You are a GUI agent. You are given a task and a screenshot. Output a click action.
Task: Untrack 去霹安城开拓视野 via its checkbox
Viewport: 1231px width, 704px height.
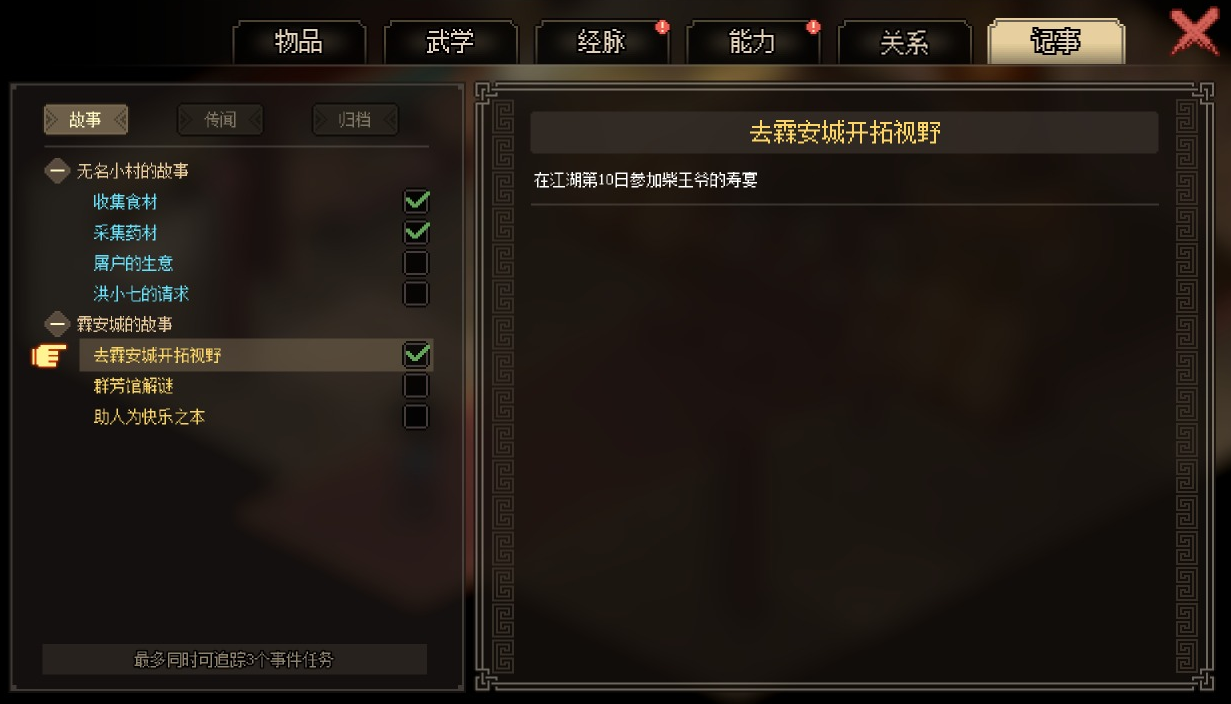(416, 355)
